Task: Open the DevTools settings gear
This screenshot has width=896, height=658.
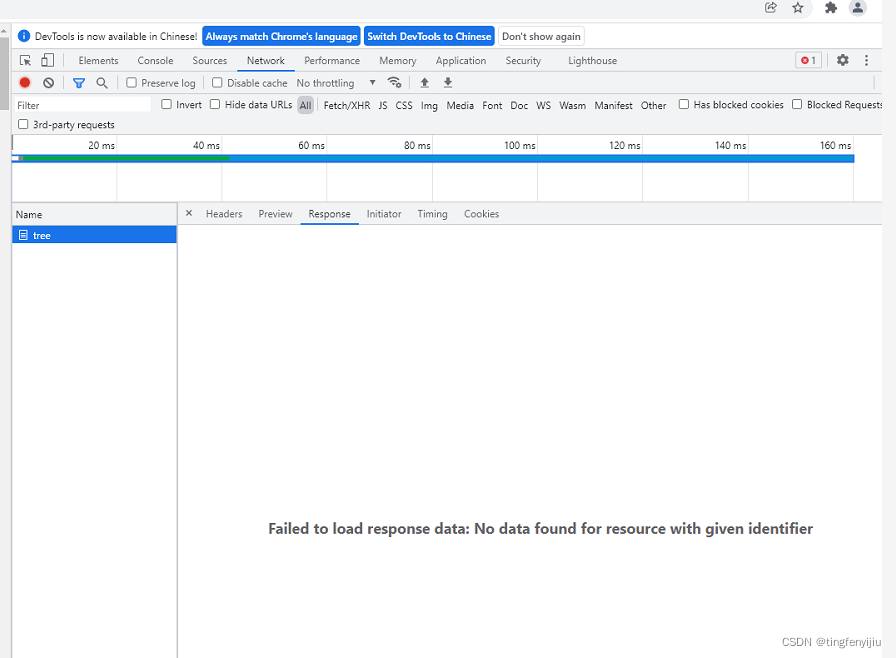Action: click(x=841, y=60)
